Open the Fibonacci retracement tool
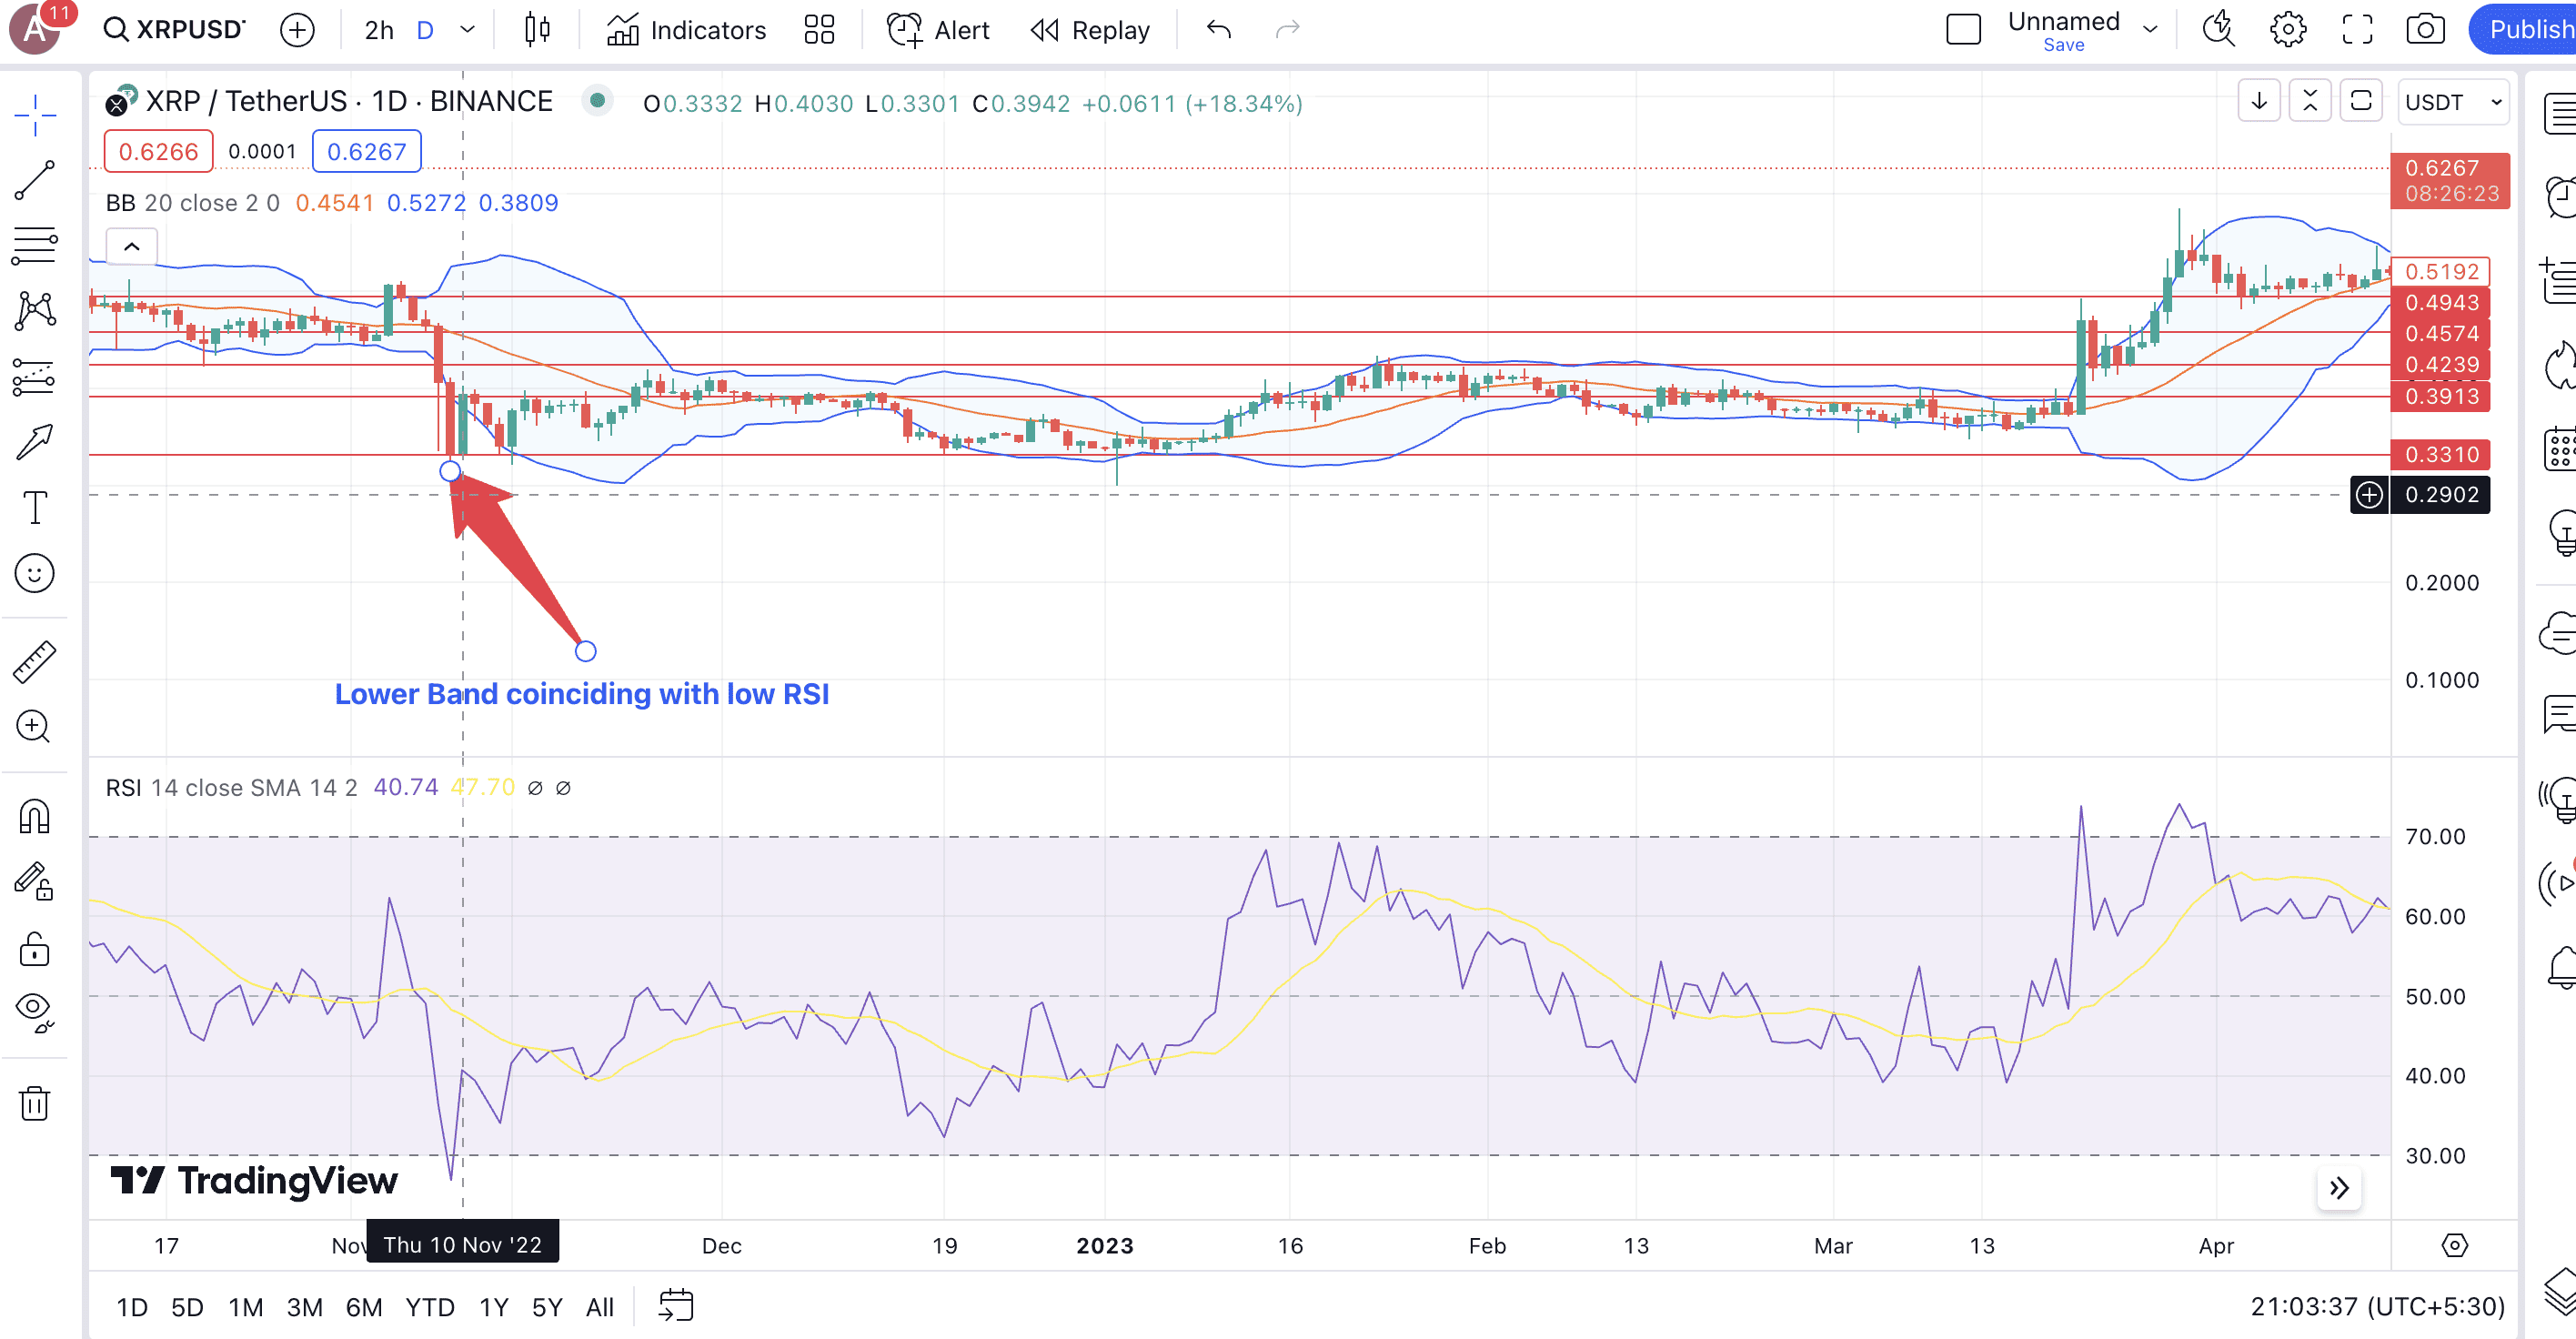This screenshot has height=1339, width=2576. (35, 245)
